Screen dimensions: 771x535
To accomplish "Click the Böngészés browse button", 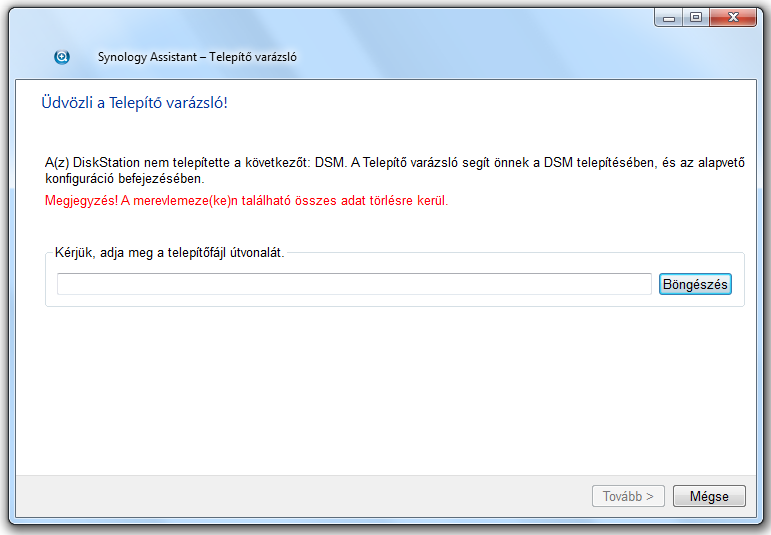I will point(695,284).
